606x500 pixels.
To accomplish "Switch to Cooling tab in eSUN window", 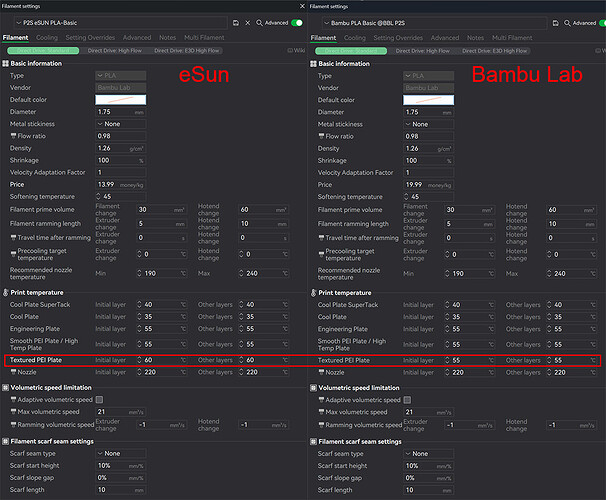I will click(47, 37).
